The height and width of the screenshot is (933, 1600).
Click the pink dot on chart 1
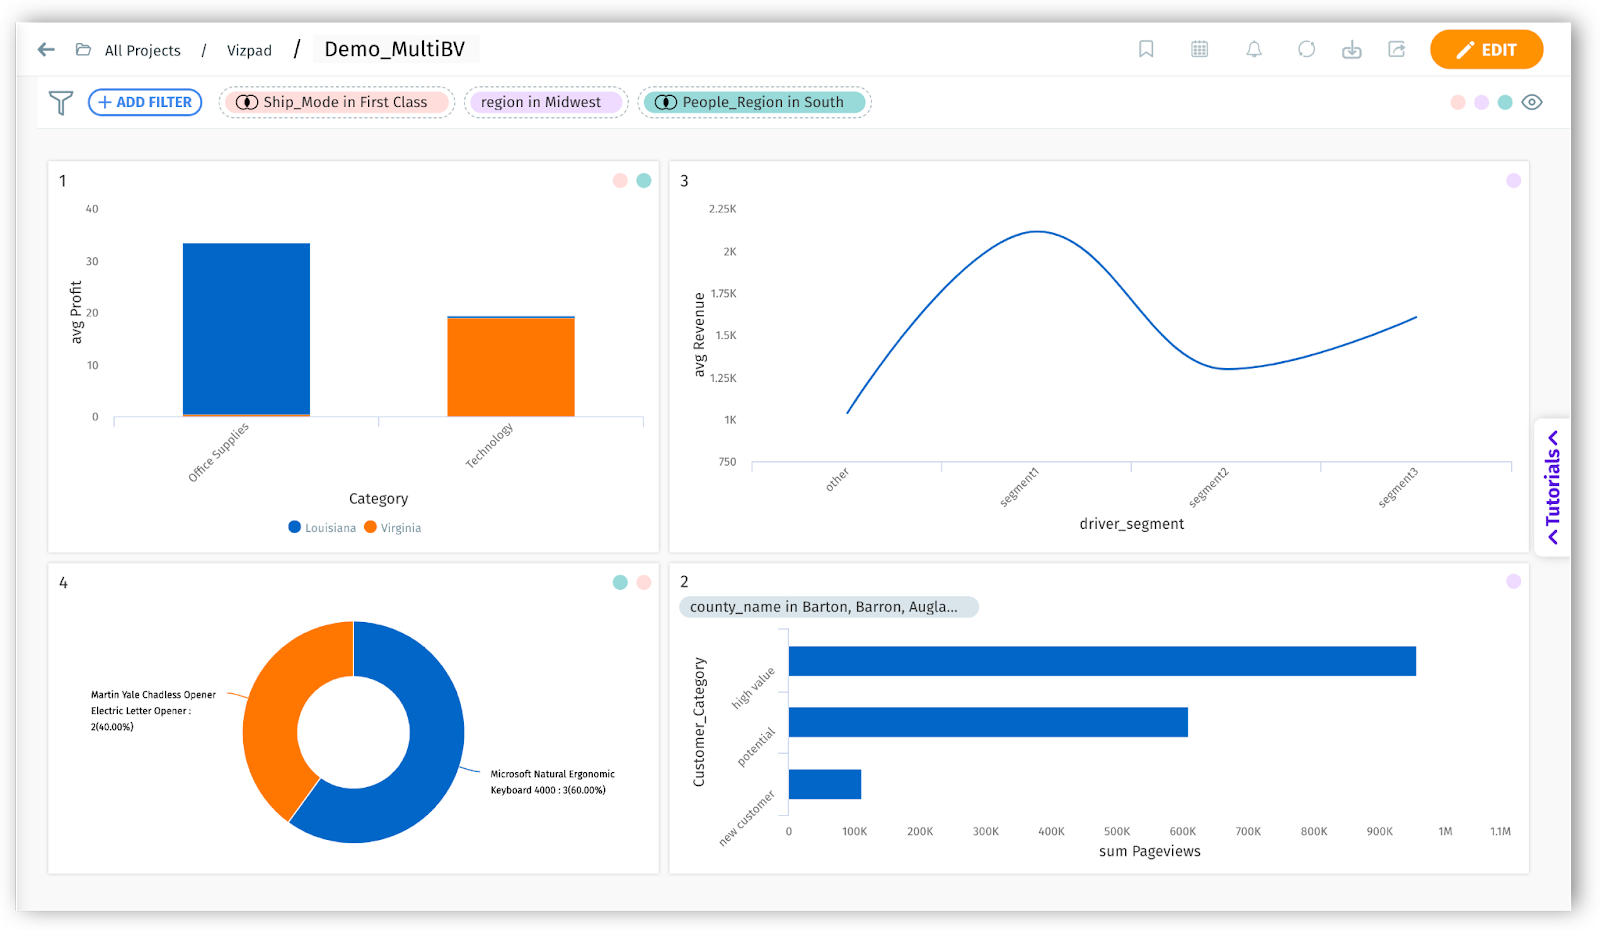(x=620, y=180)
